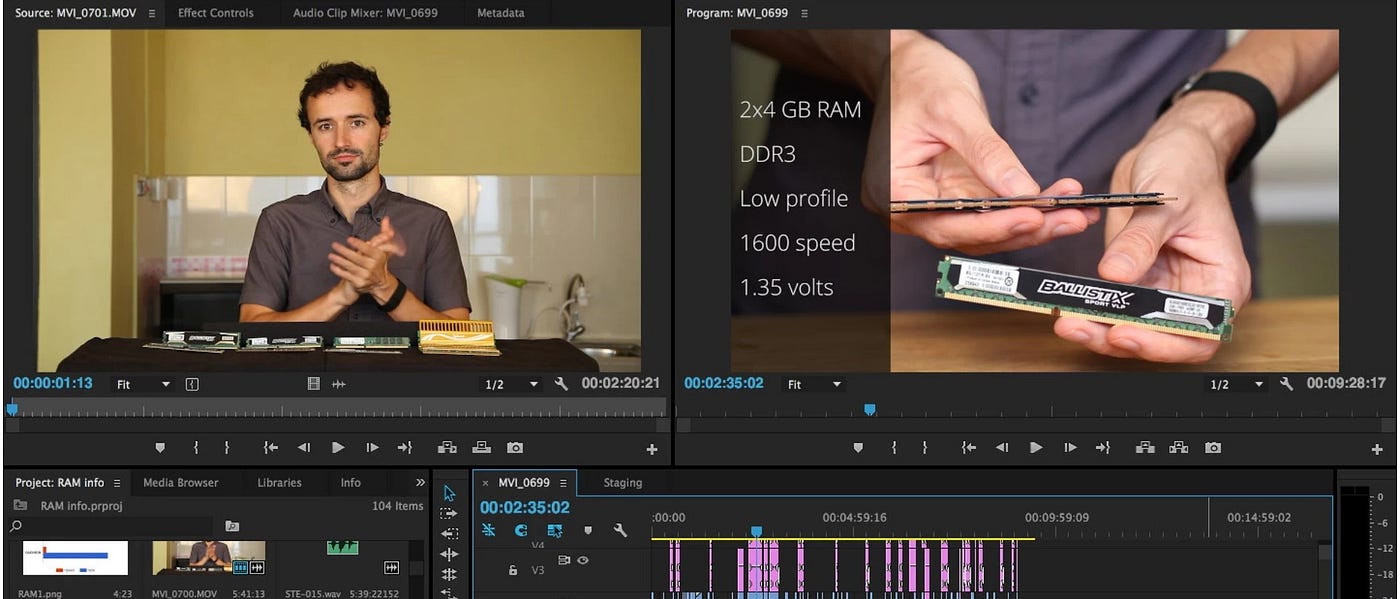
Task: Open the Media Browser tab
Action: 181,482
